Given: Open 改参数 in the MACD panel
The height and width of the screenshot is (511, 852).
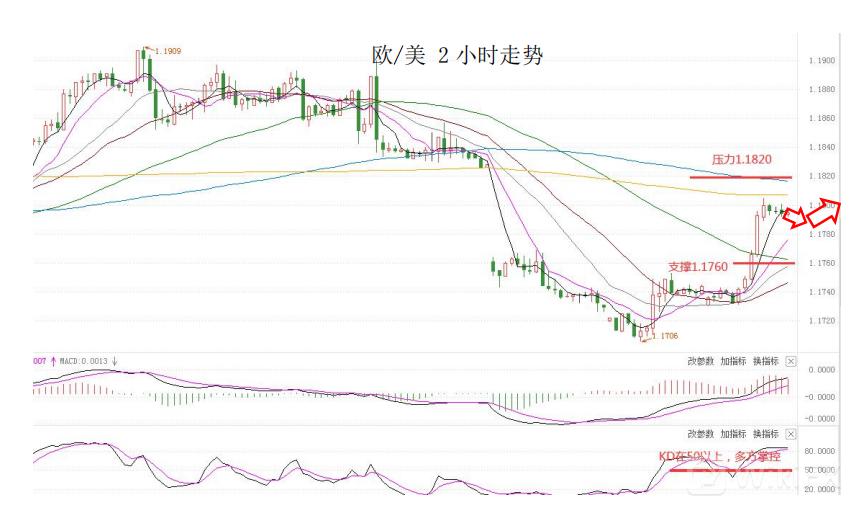Looking at the screenshot, I should tap(700, 361).
